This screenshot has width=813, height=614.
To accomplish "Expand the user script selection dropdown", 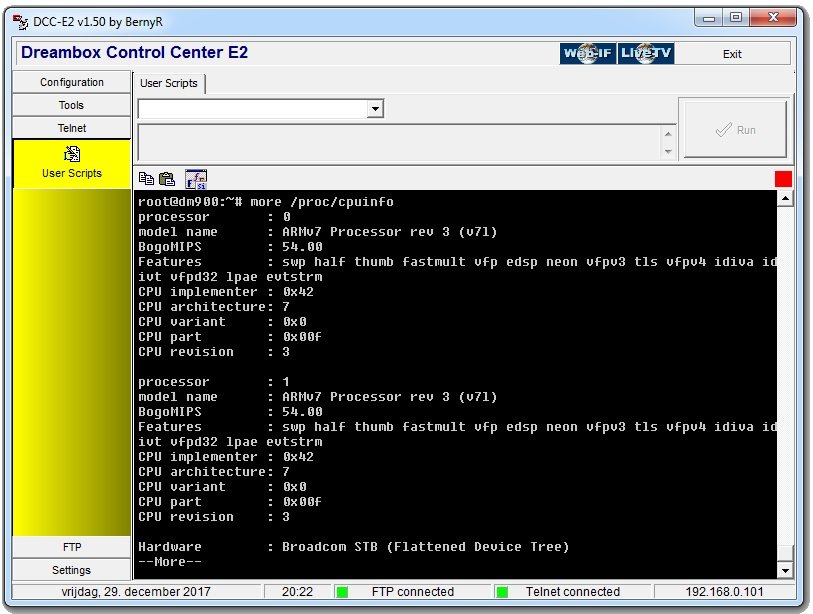I will click(x=375, y=109).
